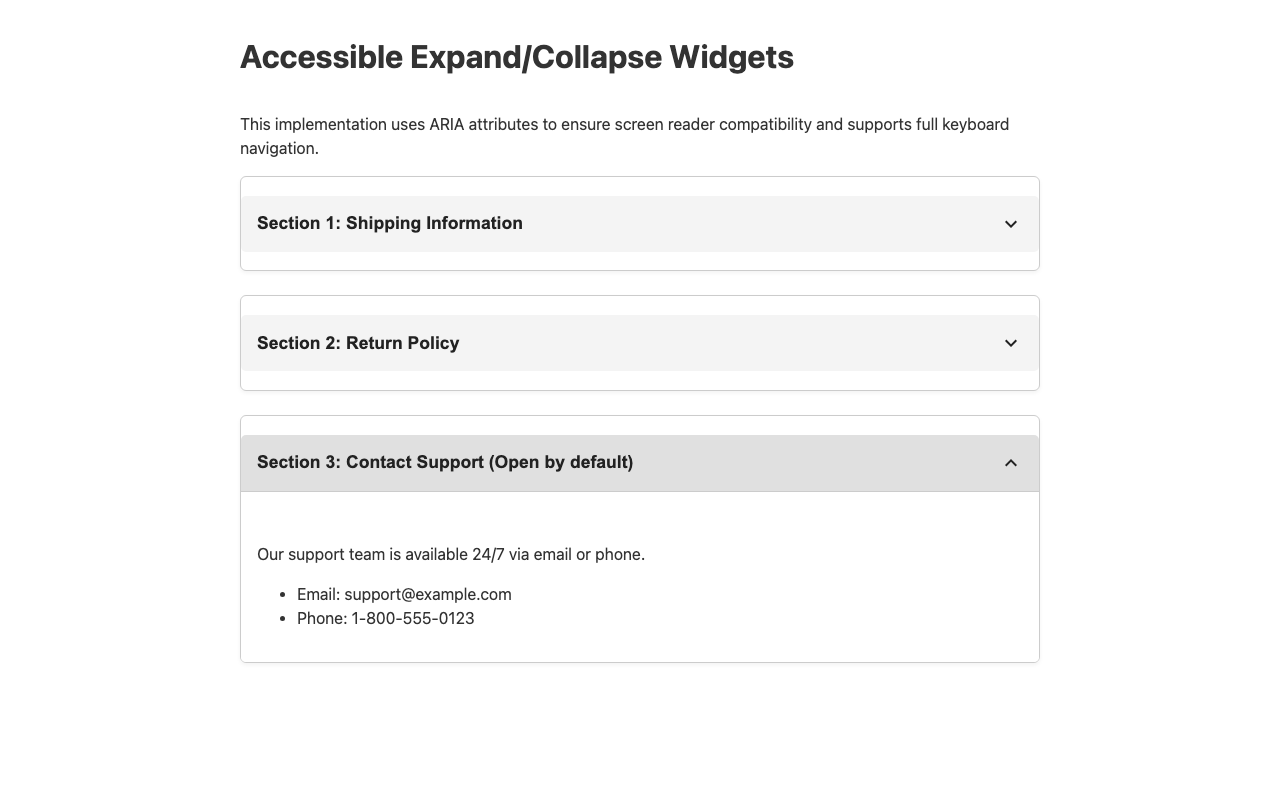Select the phone number 1-800-555-0123

(413, 618)
